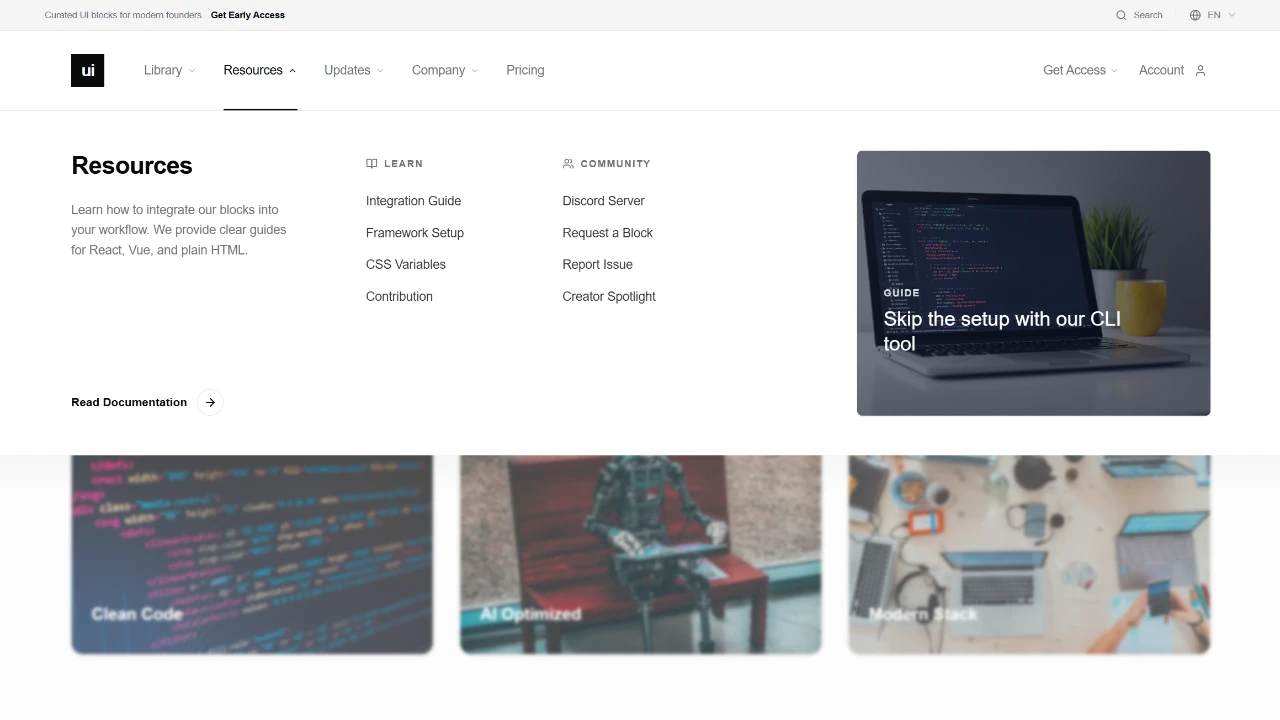The height and width of the screenshot is (720, 1280).
Task: Click the black 'ui' logo
Action: 87,70
